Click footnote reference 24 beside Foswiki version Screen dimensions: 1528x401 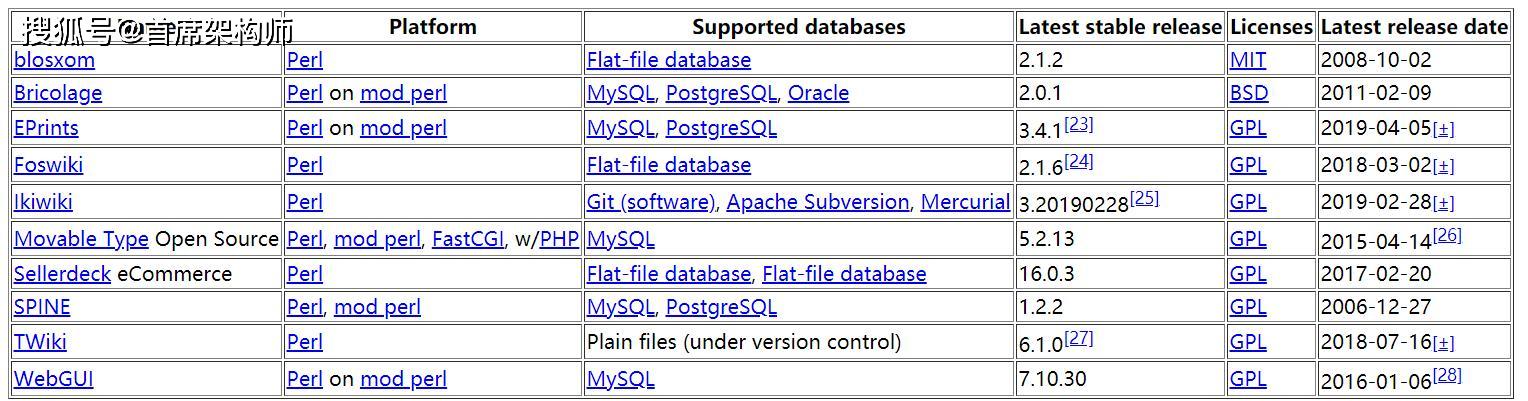coord(1078,161)
